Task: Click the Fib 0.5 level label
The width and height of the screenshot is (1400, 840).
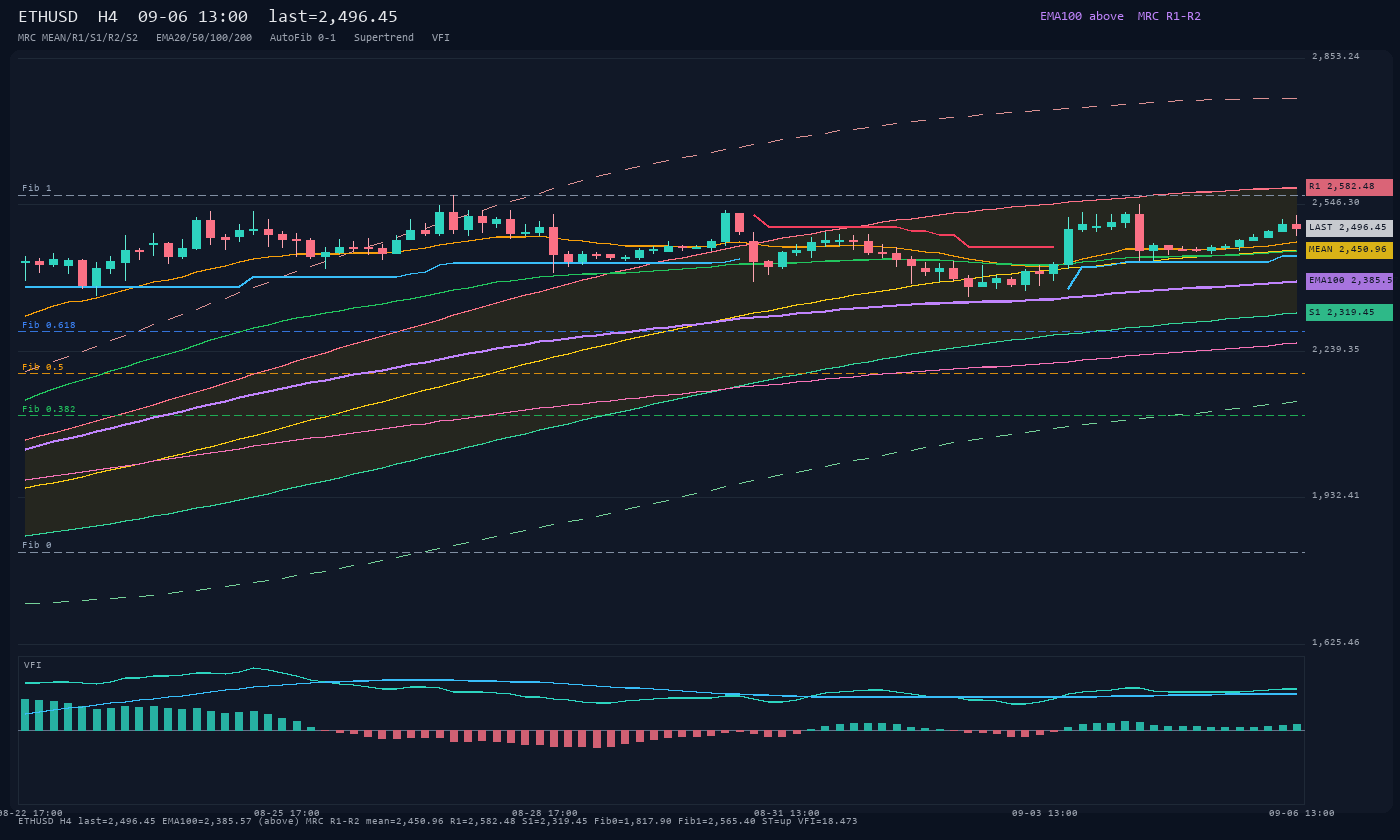Action: (x=43, y=367)
